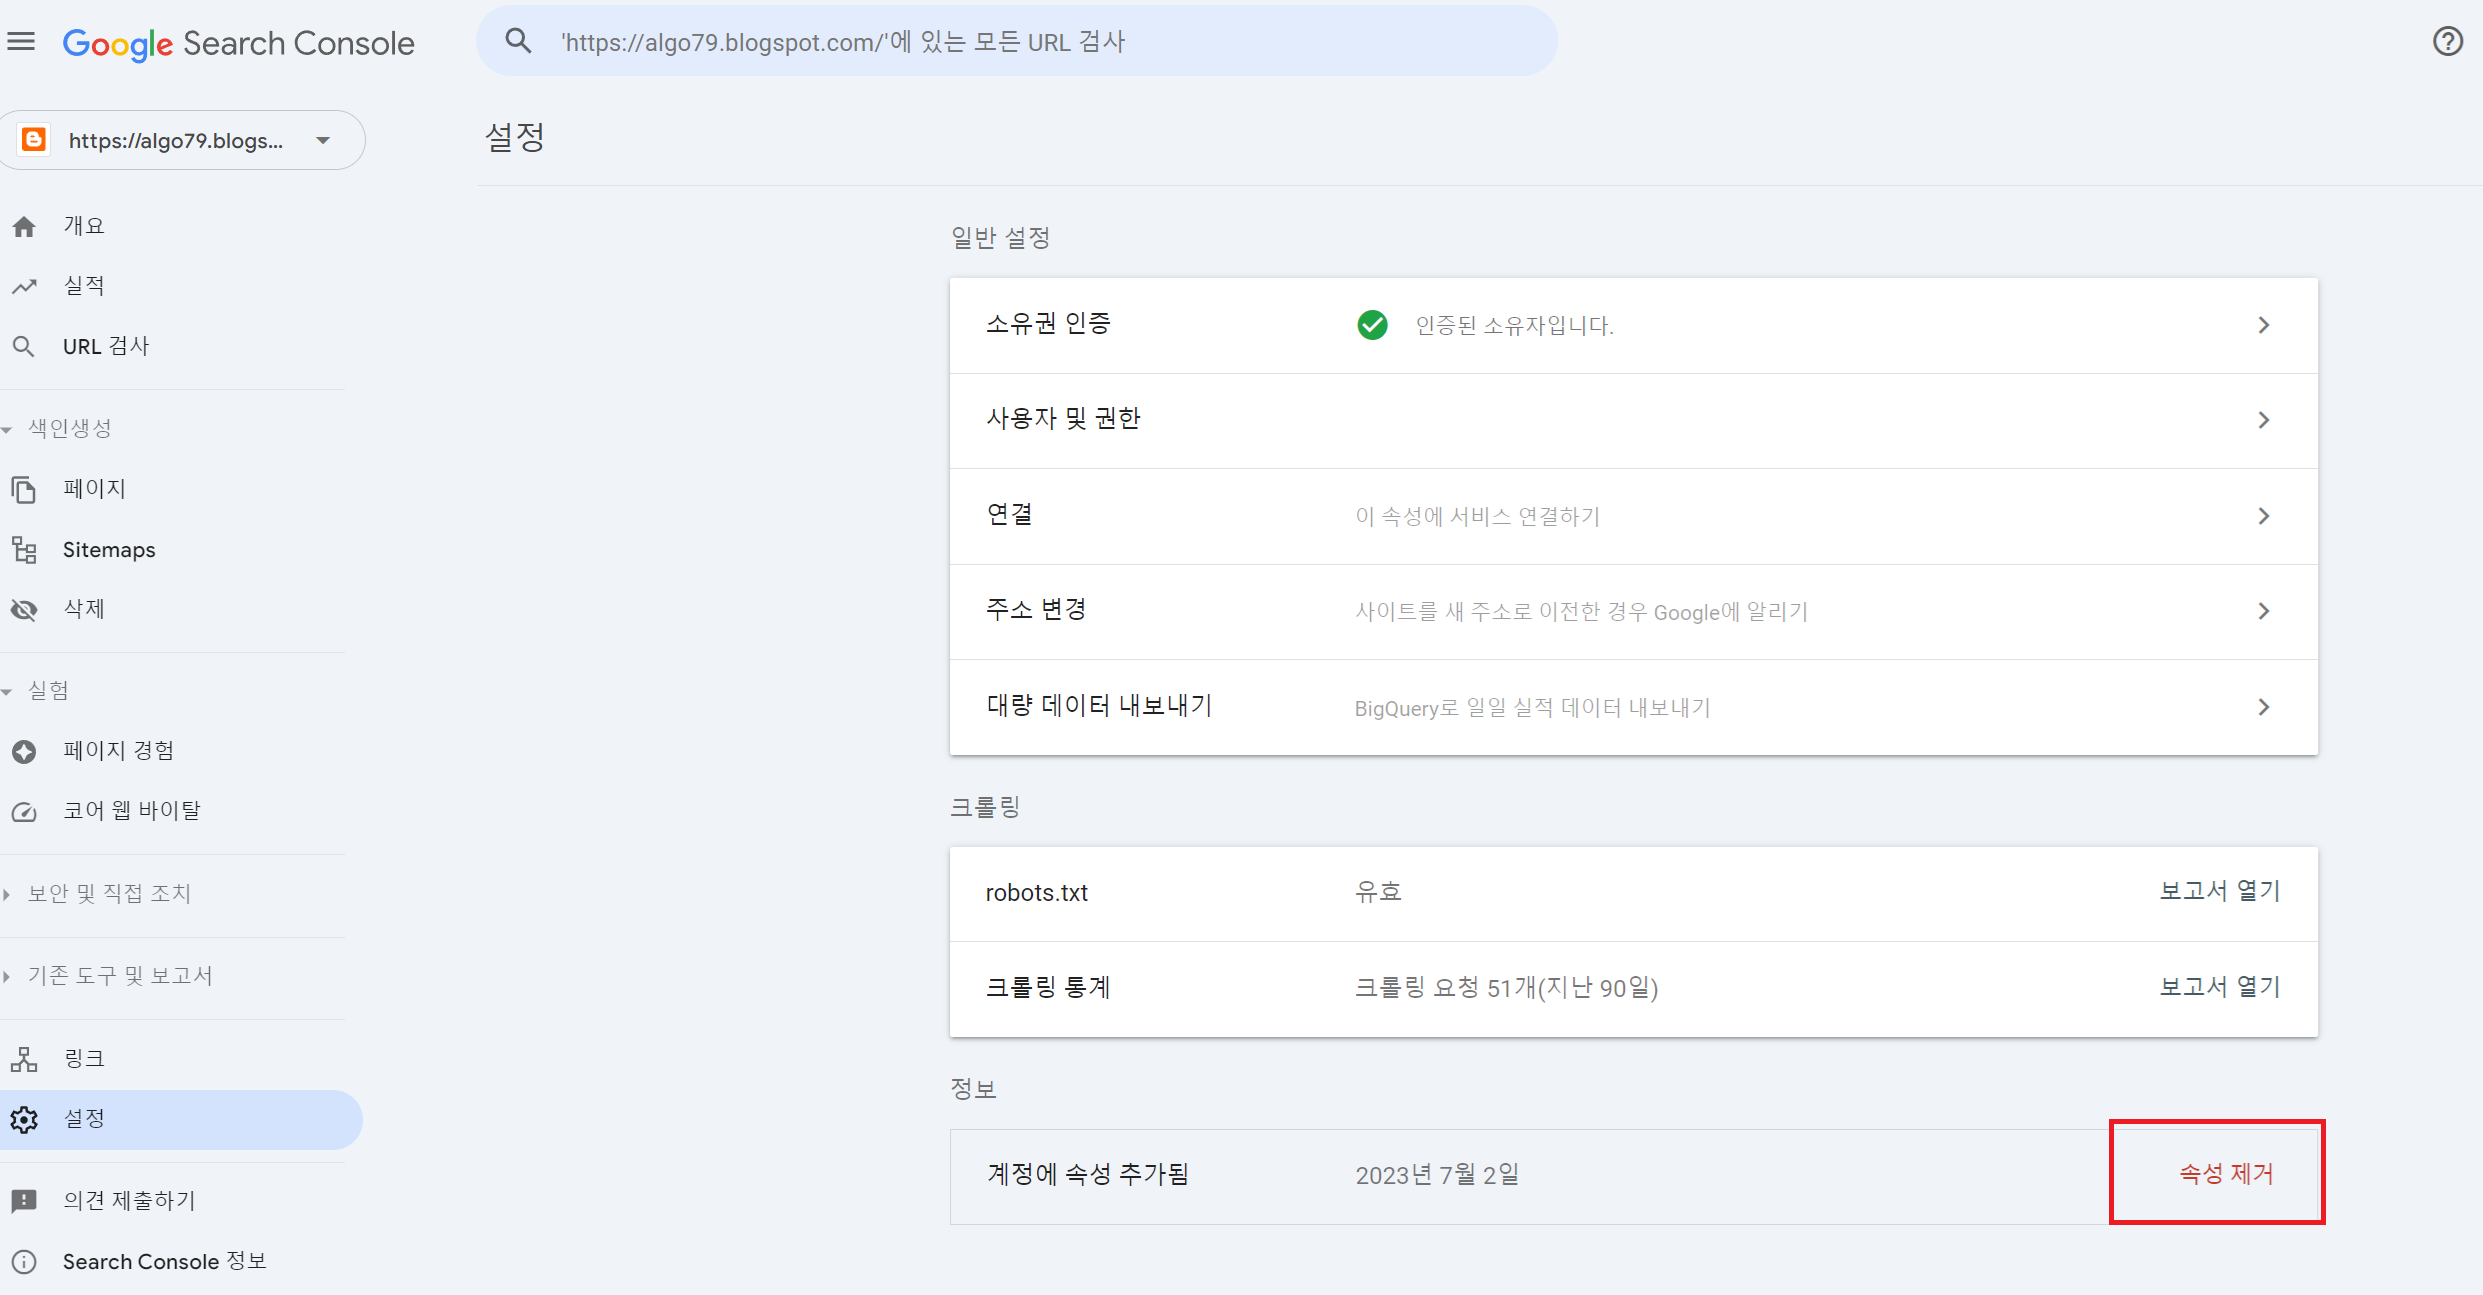Select the Sitemaps tree icon

(24, 550)
